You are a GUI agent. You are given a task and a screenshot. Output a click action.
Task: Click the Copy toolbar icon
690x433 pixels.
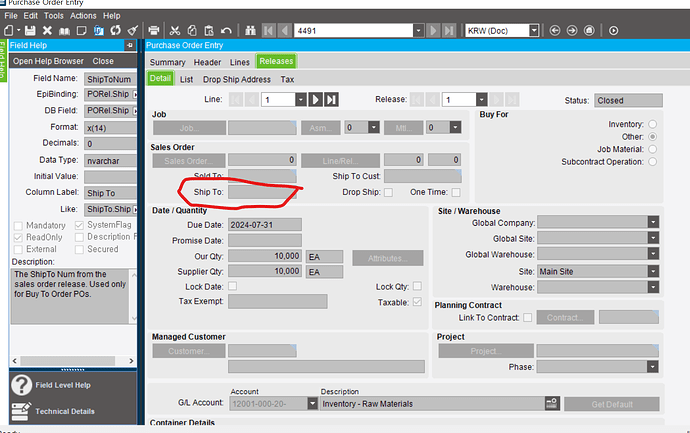click(192, 30)
